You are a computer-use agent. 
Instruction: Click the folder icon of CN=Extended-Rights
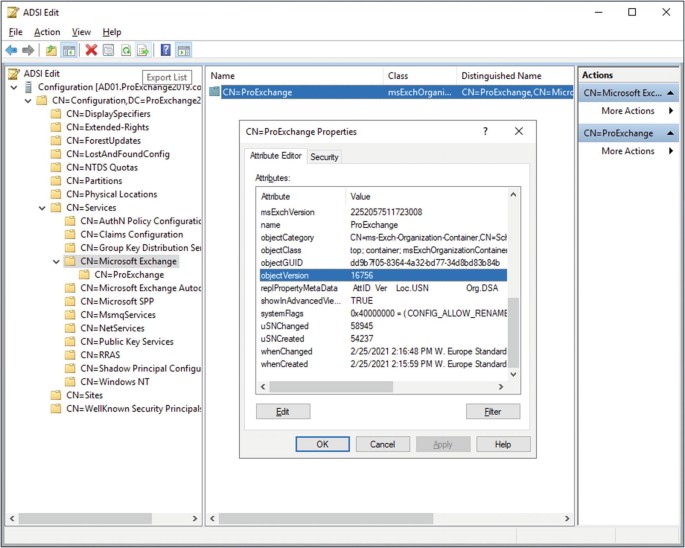(55, 127)
